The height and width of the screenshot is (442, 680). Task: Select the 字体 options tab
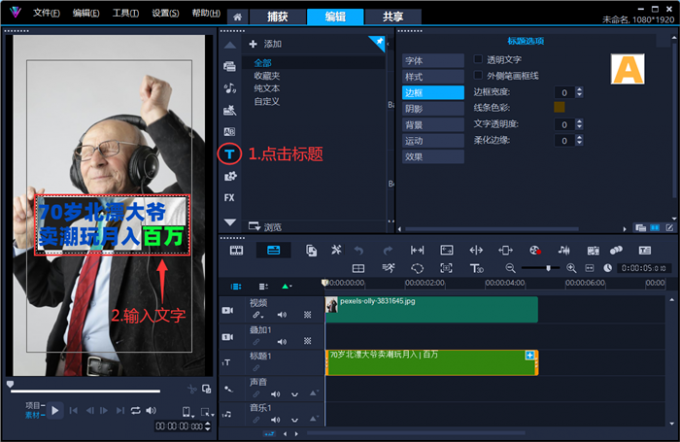coord(433,61)
